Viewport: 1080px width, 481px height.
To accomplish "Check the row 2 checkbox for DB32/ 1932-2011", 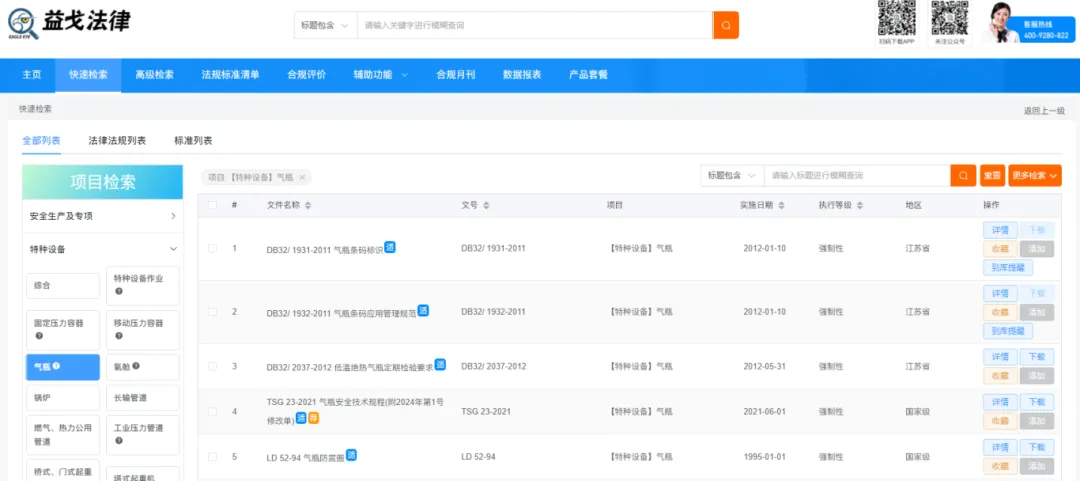I will pyautogui.click(x=212, y=311).
